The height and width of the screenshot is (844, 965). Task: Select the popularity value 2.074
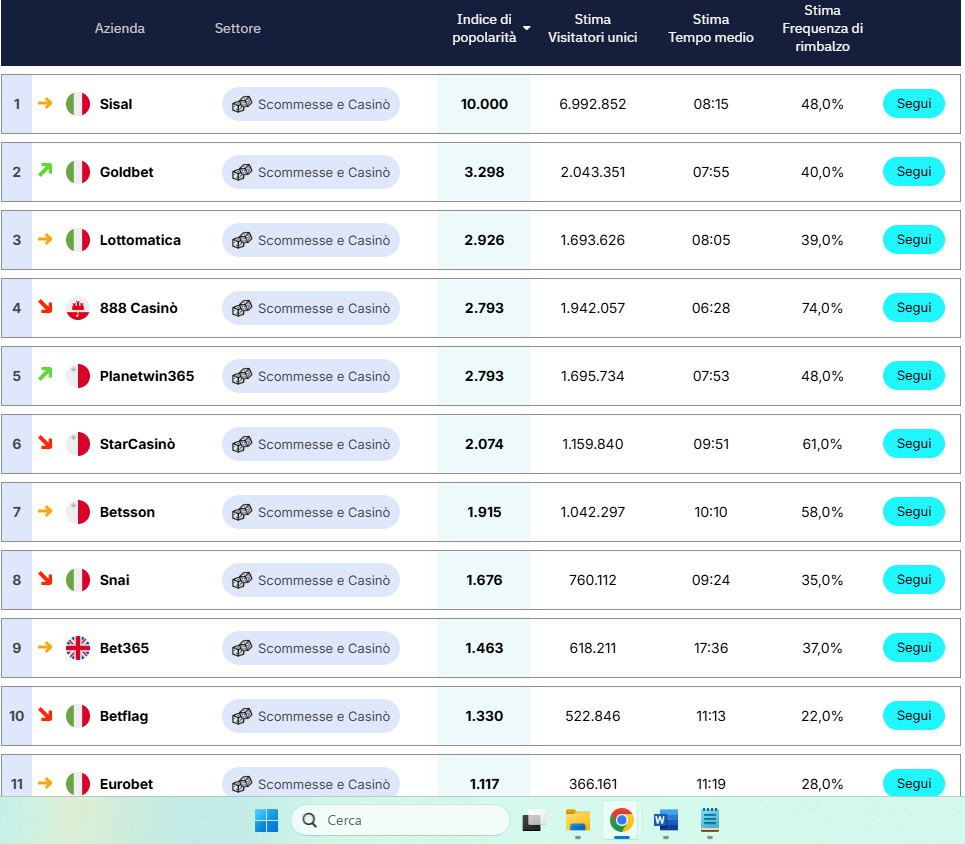click(484, 444)
